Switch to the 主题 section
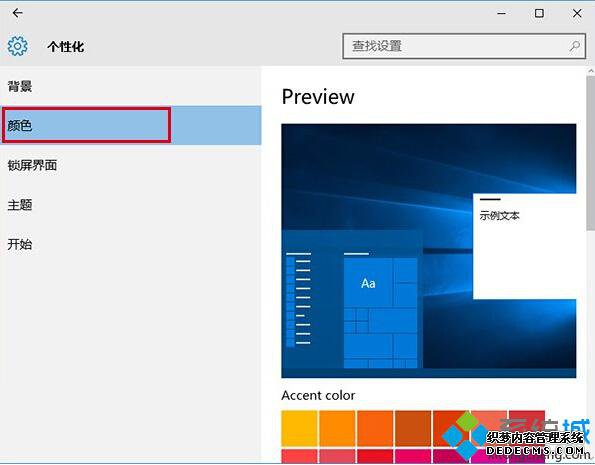Image resolution: width=595 pixels, height=465 pixels. tap(20, 205)
